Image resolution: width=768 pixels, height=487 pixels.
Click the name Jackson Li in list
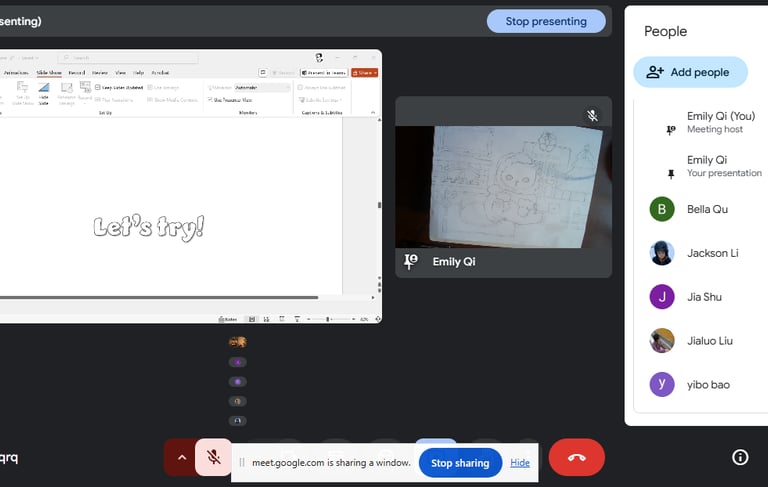click(713, 253)
